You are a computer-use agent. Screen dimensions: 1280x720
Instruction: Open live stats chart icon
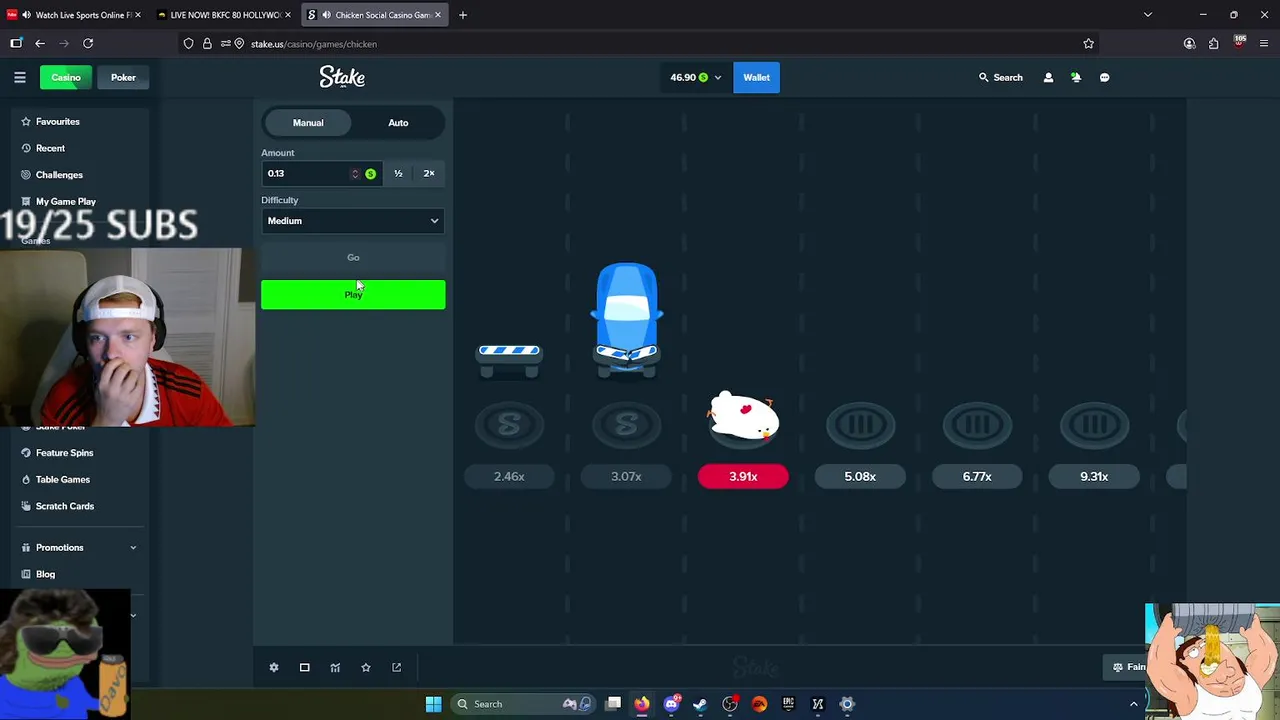(335, 667)
